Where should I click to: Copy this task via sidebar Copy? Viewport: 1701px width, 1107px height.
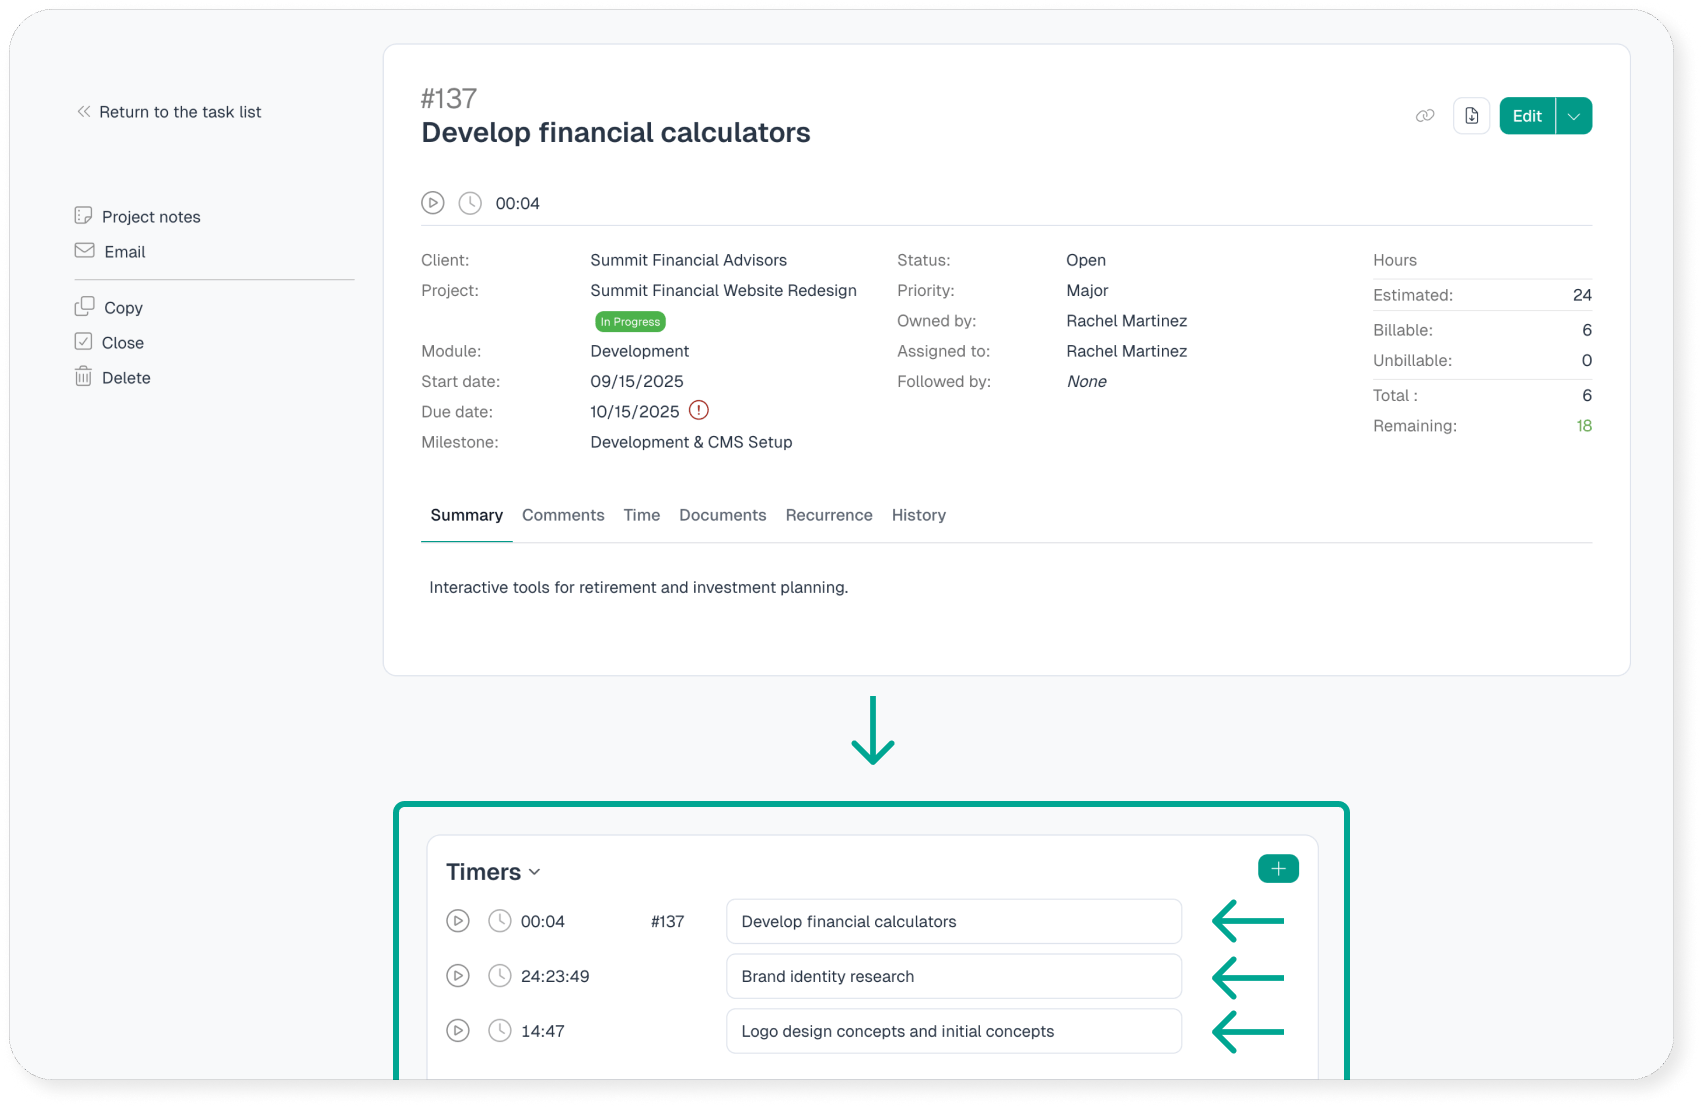pos(122,308)
